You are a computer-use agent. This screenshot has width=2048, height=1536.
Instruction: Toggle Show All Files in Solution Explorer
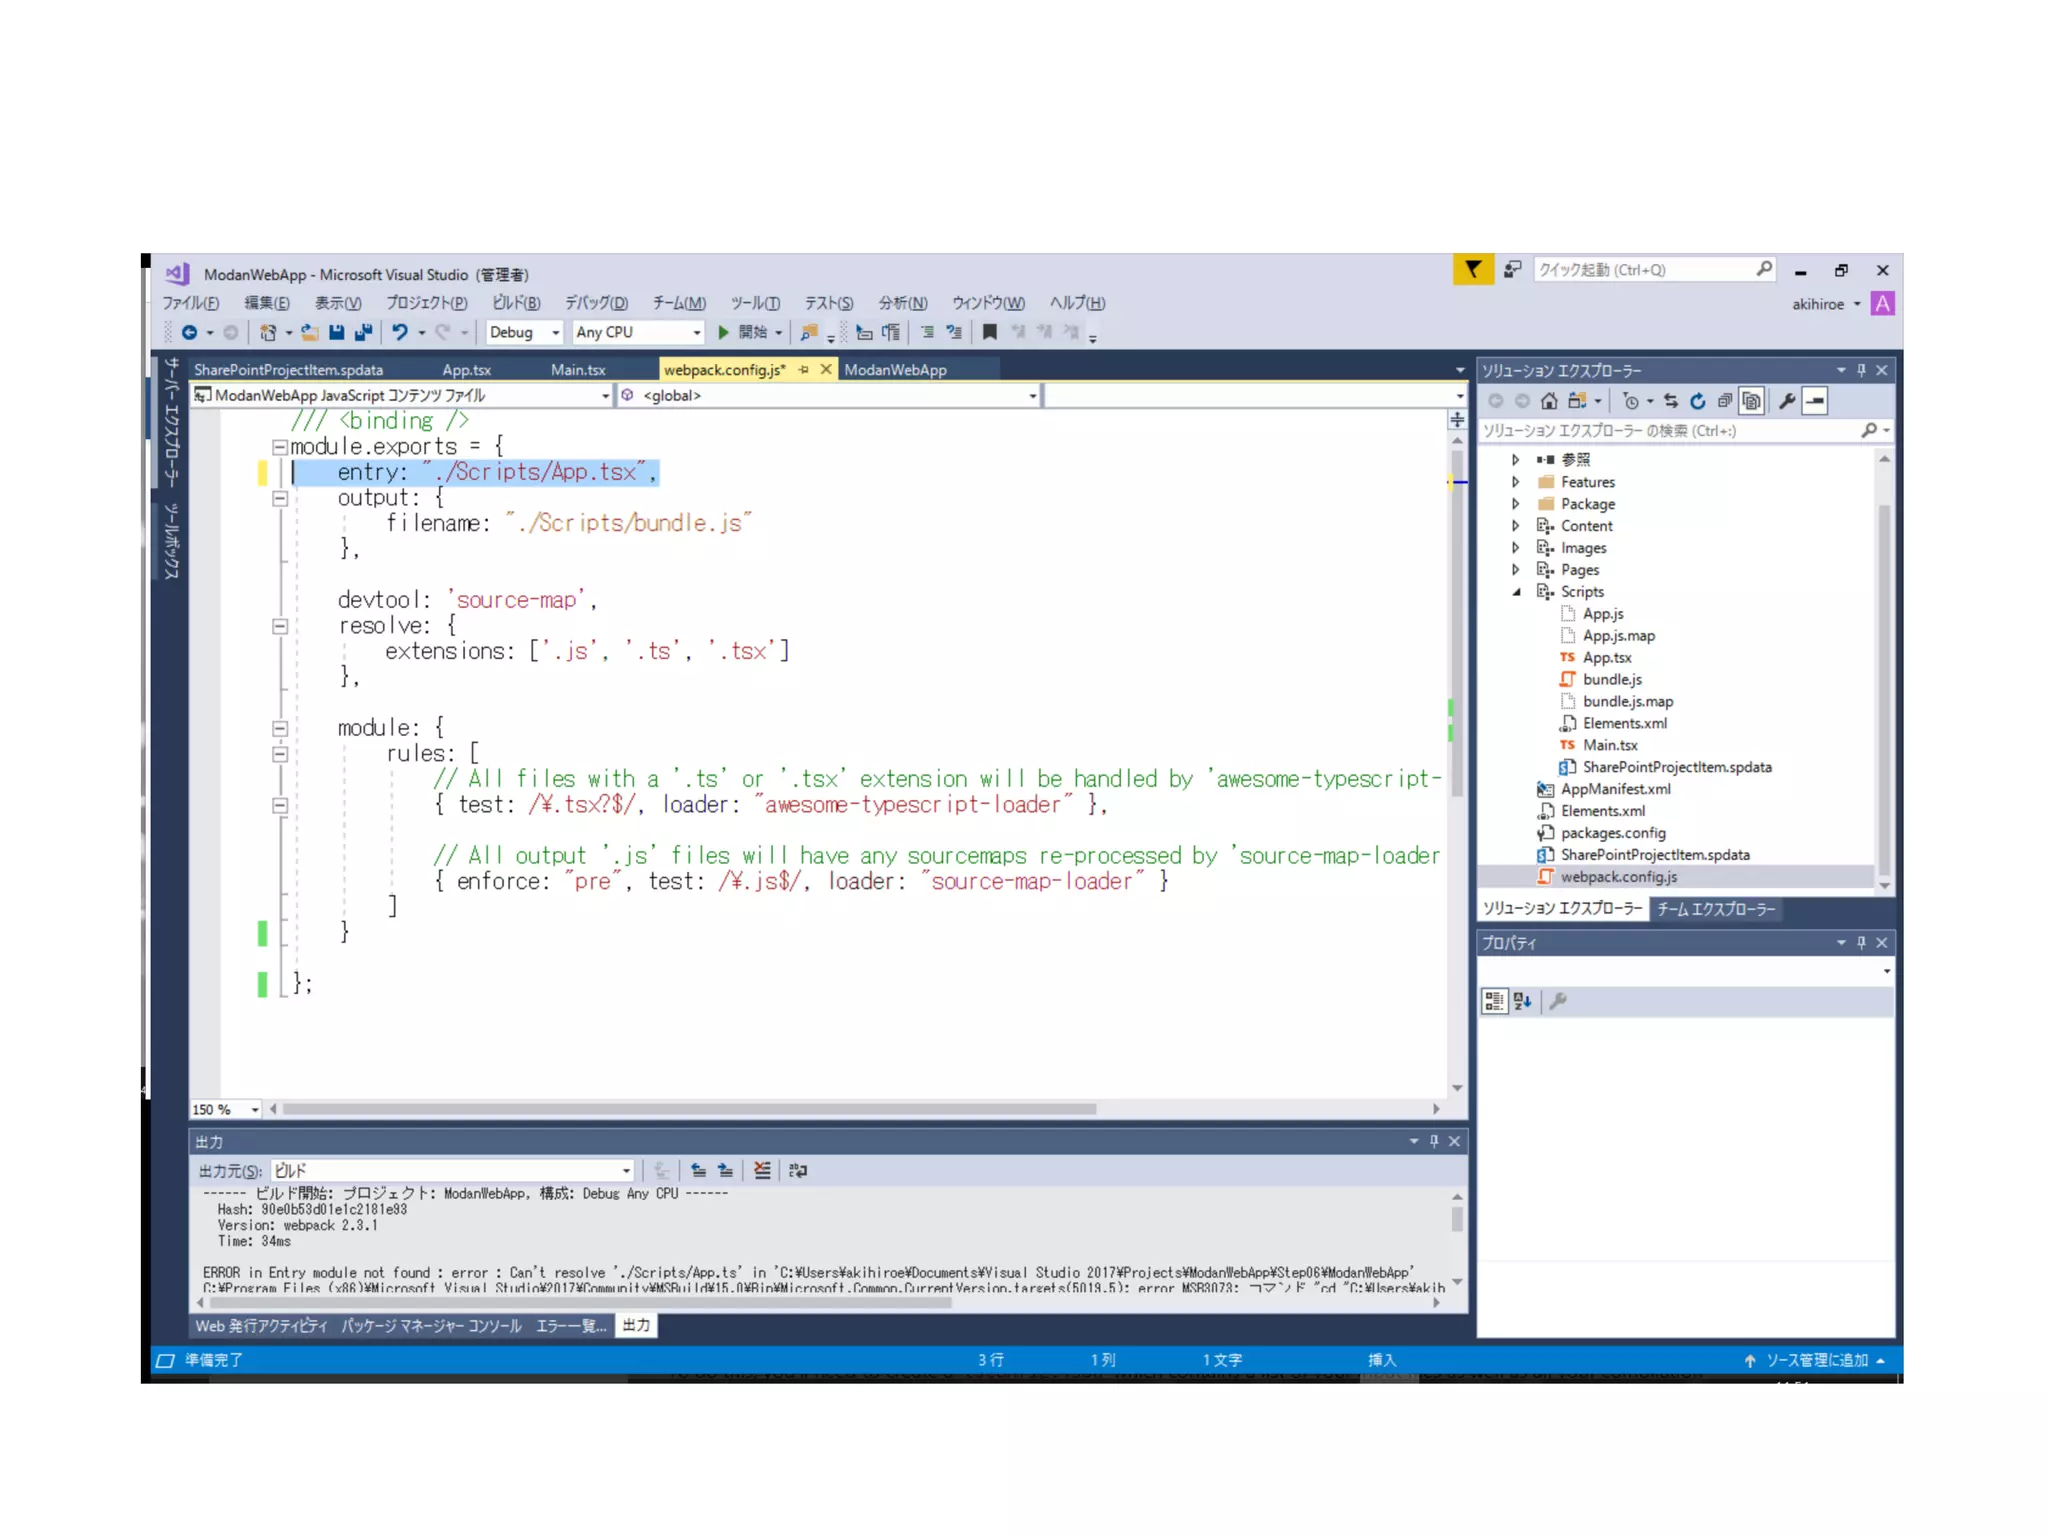point(1751,401)
